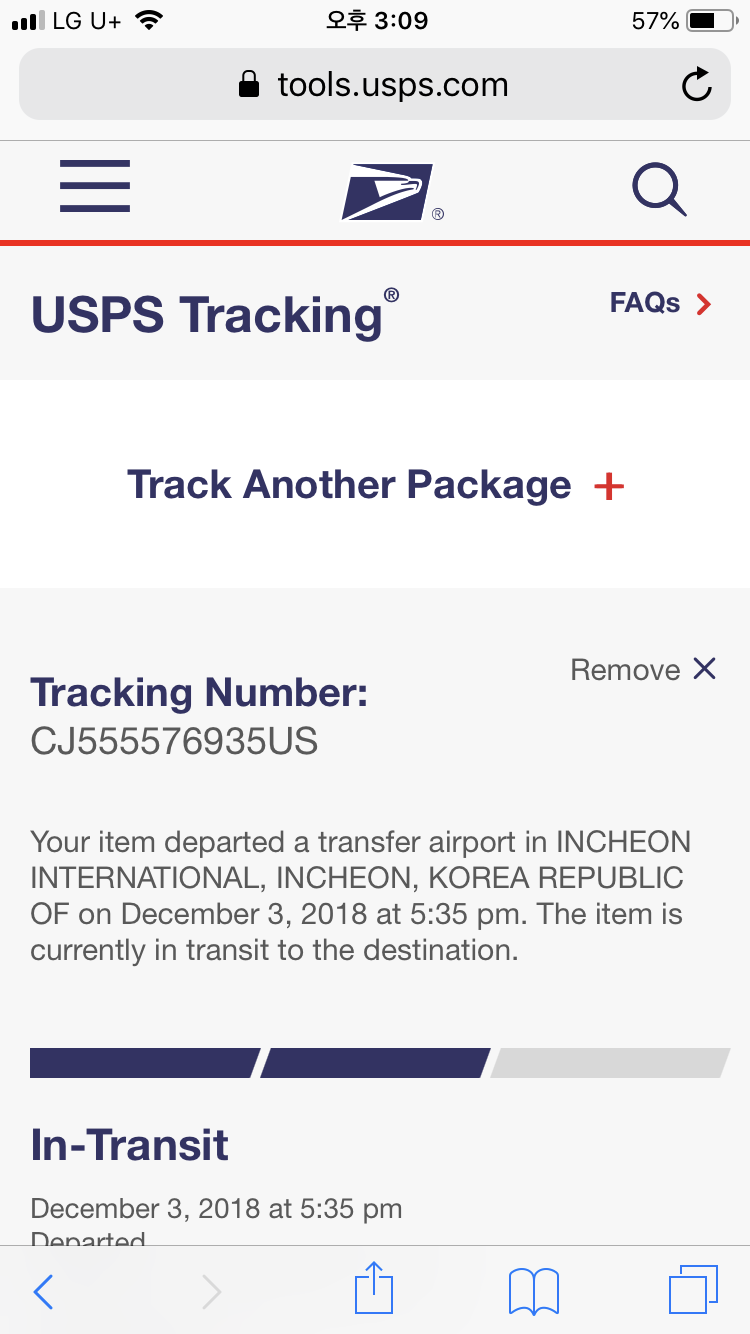Remove the tracked package

click(643, 670)
